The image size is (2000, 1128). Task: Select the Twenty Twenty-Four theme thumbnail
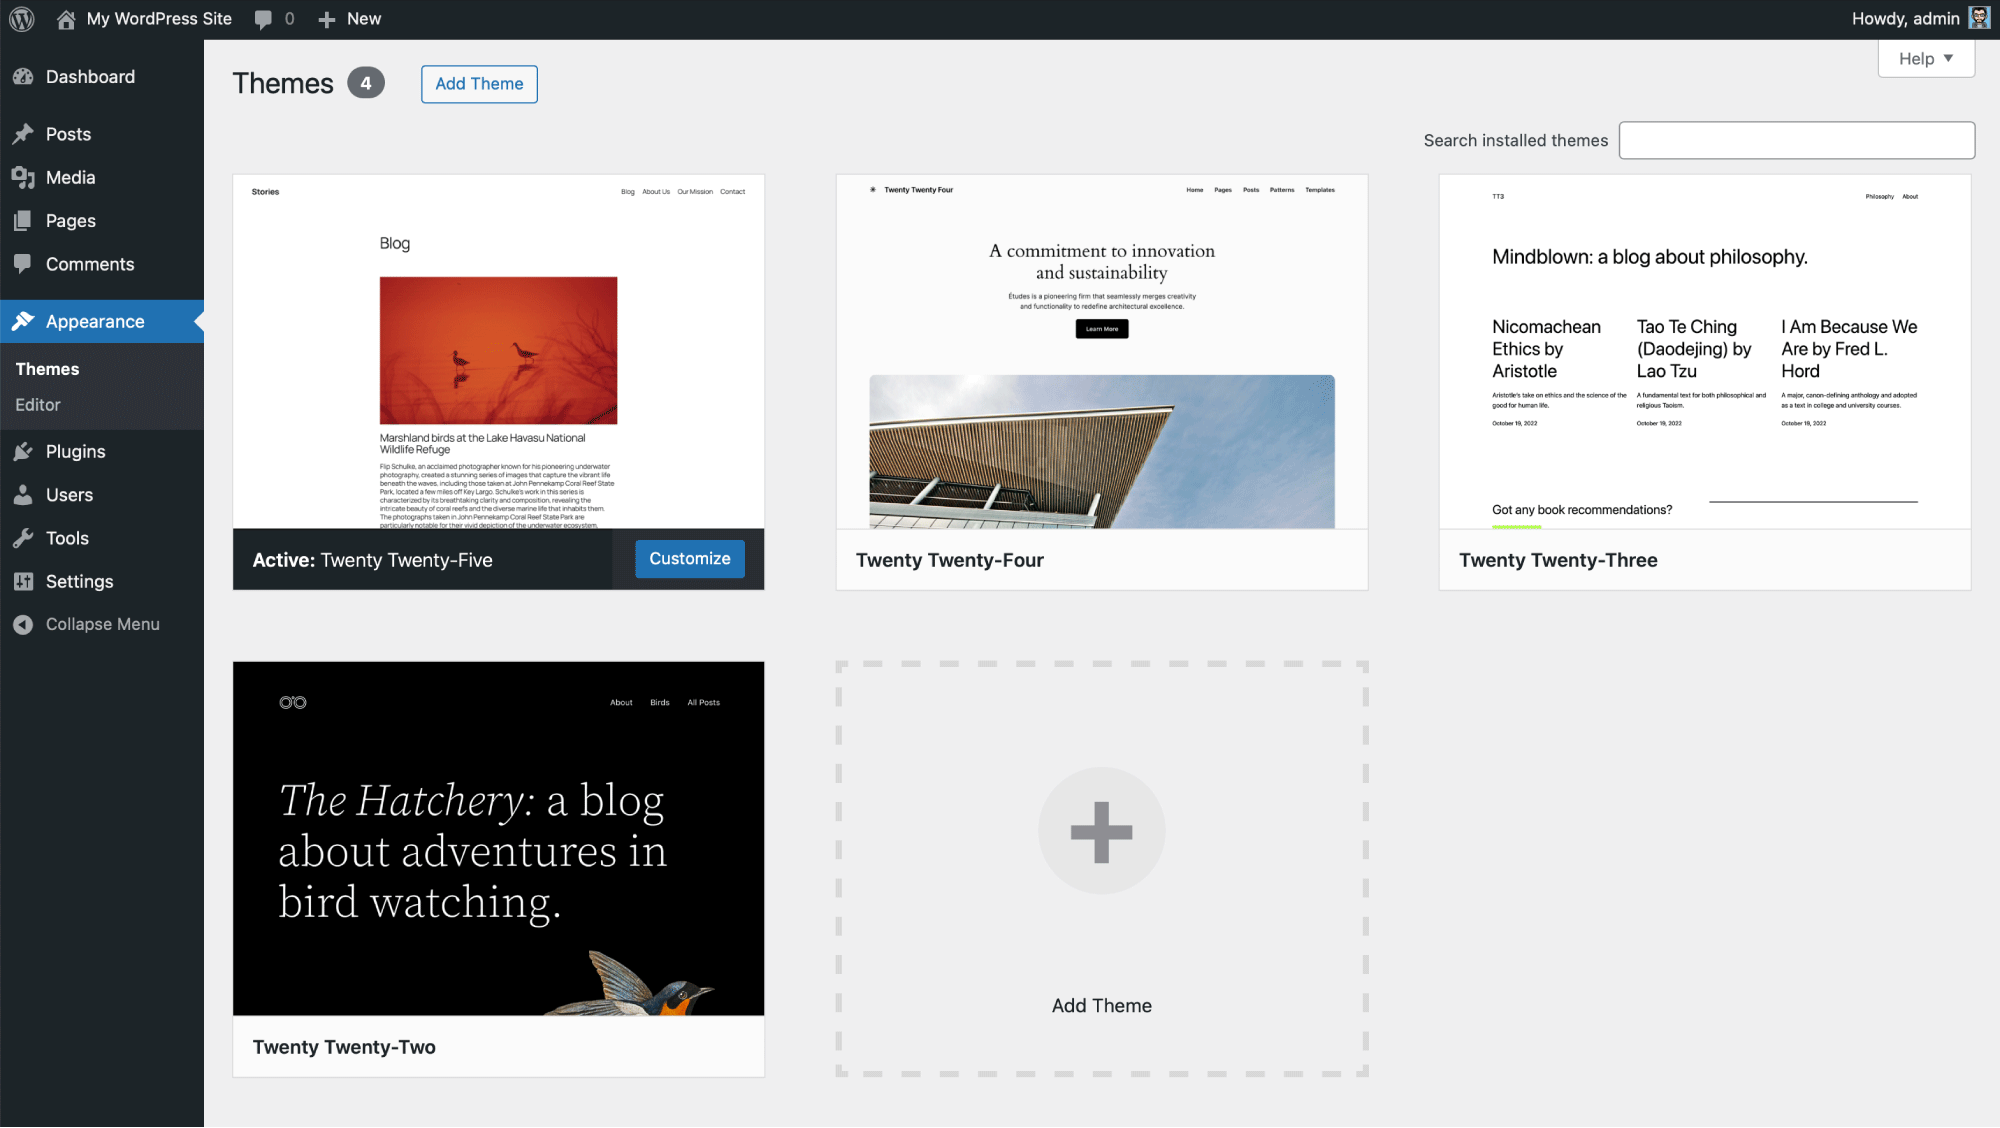[x=1101, y=352]
